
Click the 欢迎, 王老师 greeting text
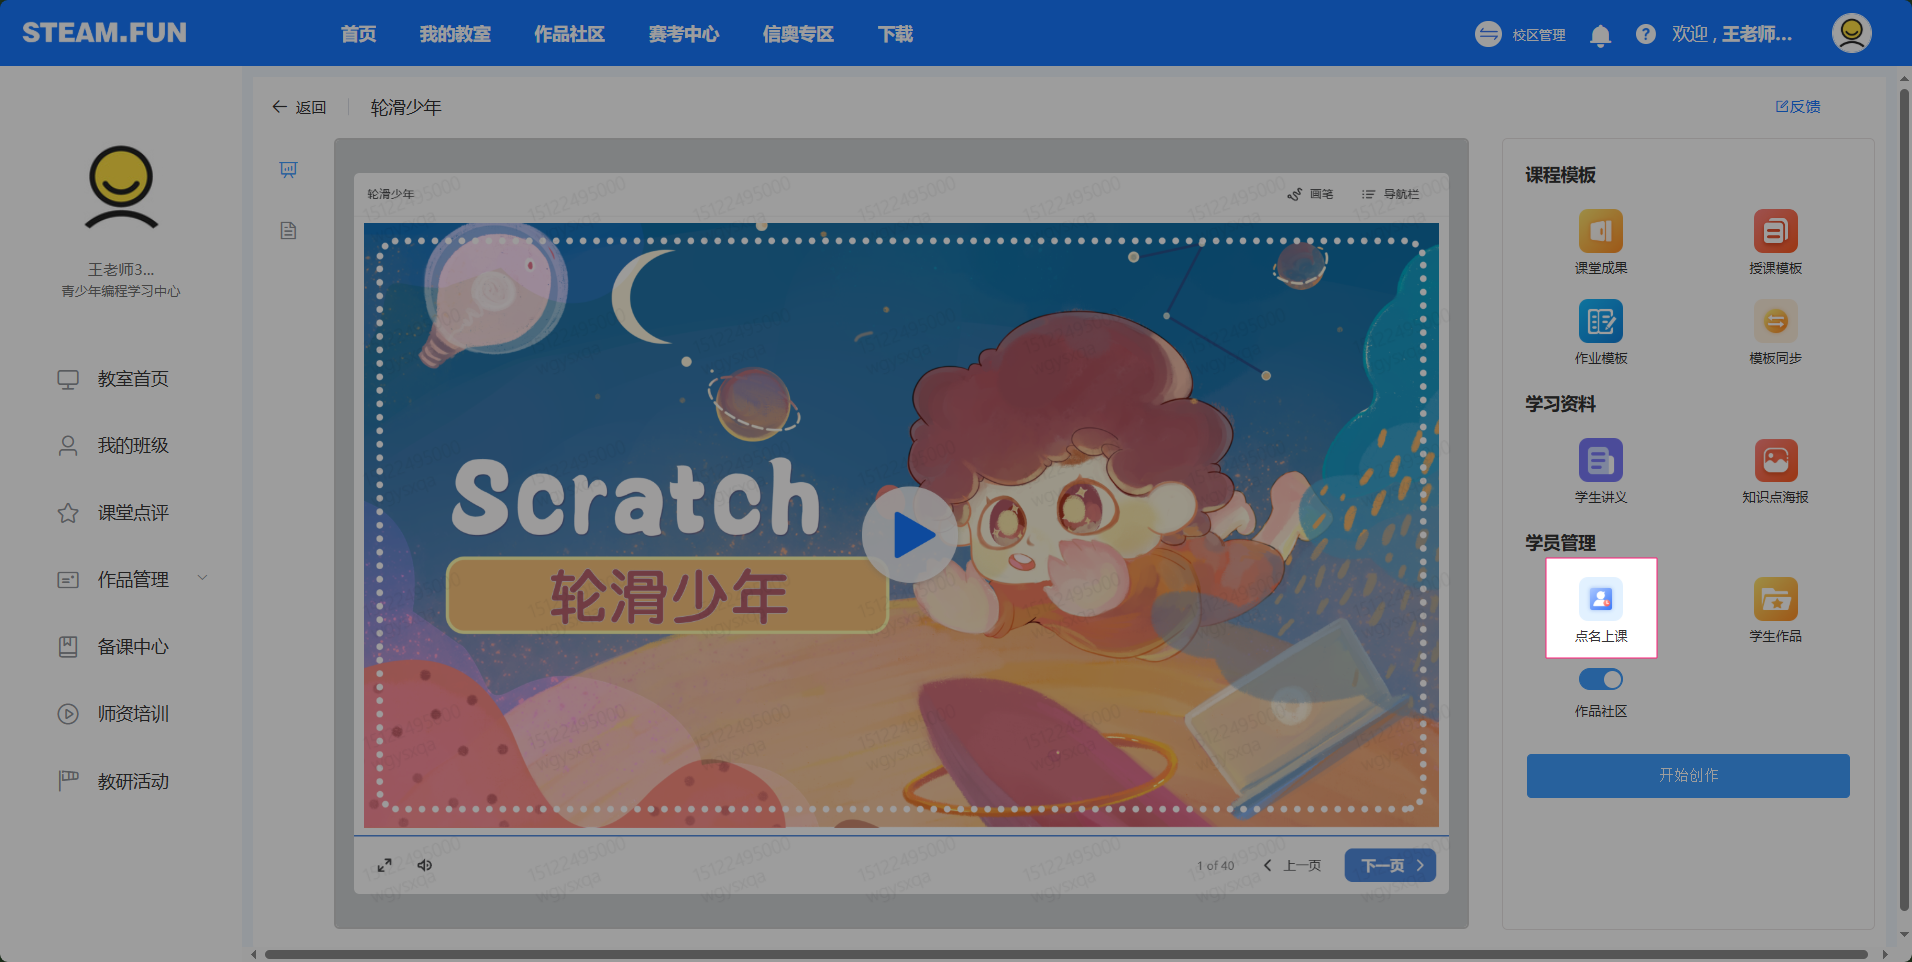point(1732,34)
